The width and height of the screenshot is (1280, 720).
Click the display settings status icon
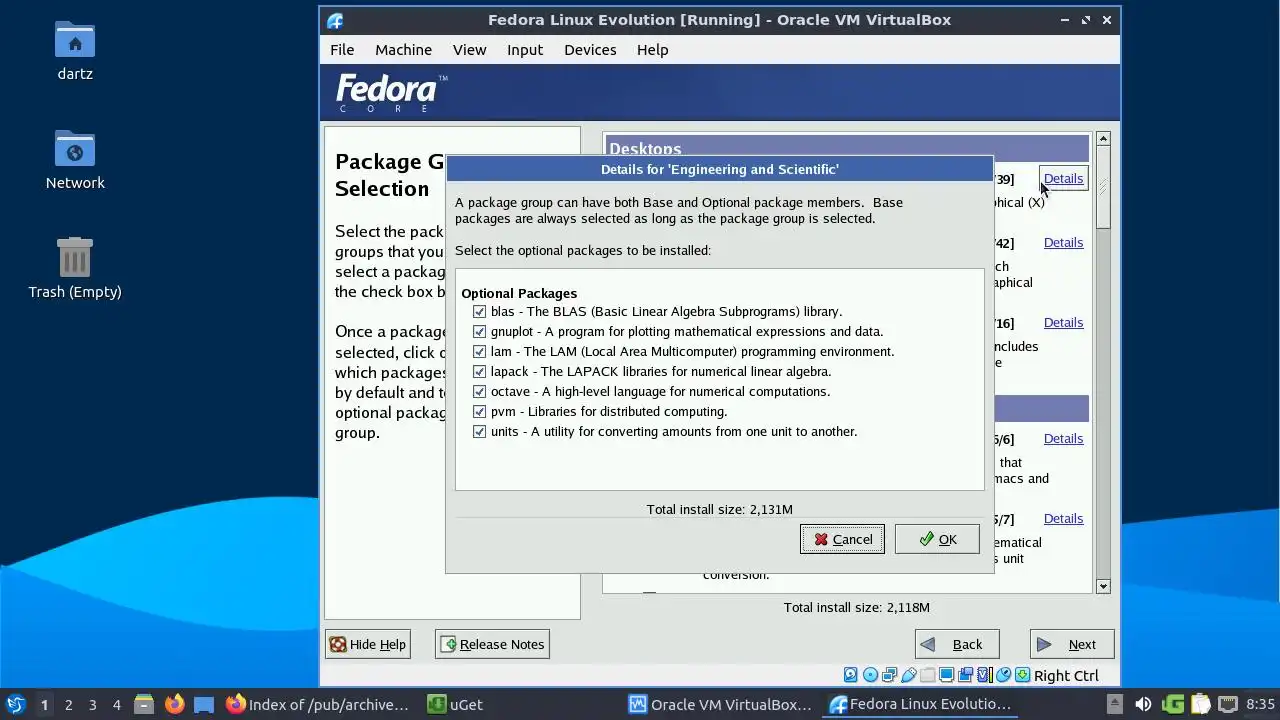947,675
